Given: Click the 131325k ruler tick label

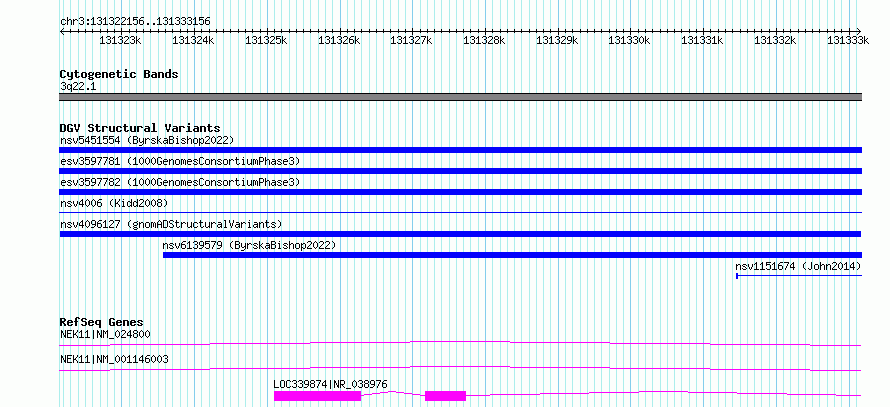Looking at the screenshot, I should click(266, 40).
